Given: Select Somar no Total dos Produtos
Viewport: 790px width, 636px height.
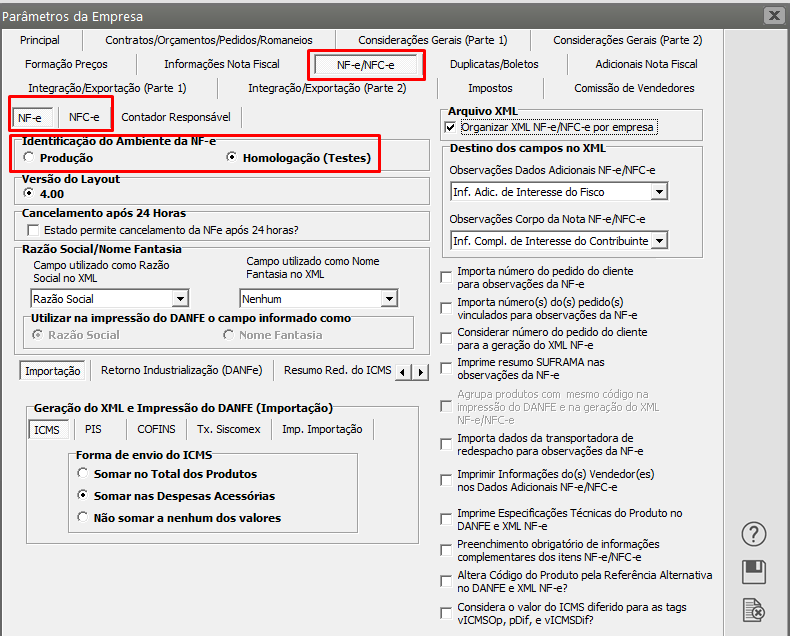Looking at the screenshot, I should 83,473.
